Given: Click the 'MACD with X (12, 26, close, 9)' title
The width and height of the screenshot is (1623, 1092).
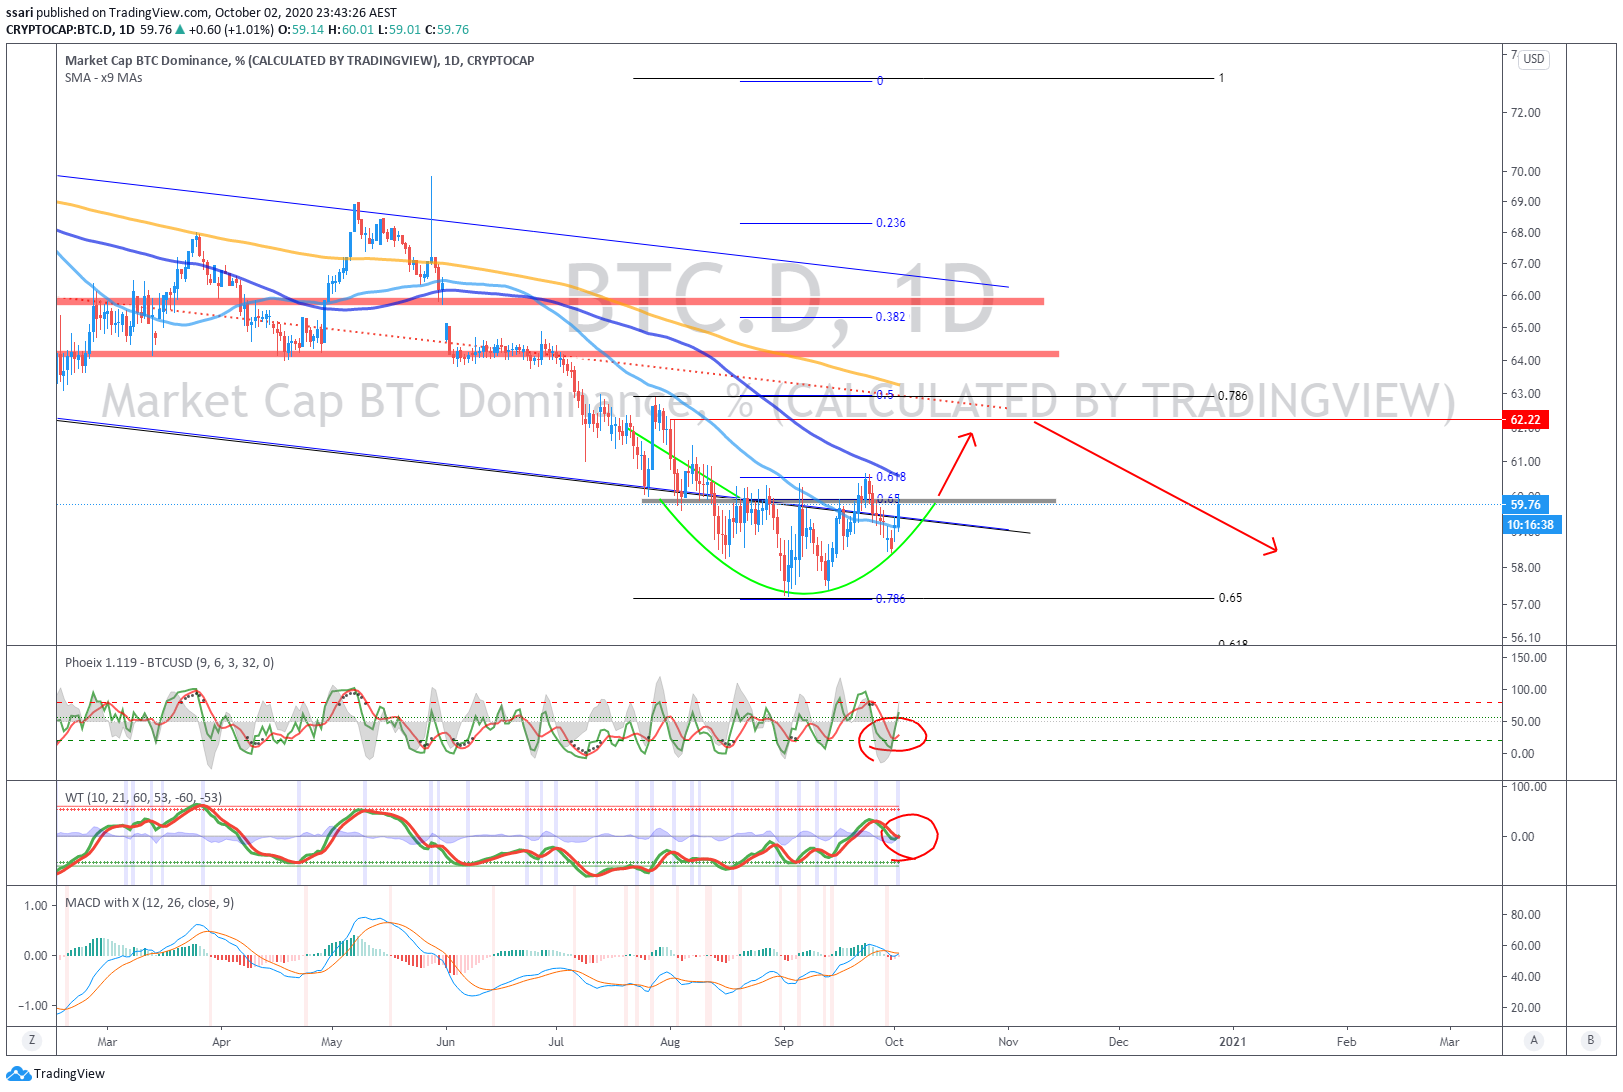Looking at the screenshot, I should point(150,903).
